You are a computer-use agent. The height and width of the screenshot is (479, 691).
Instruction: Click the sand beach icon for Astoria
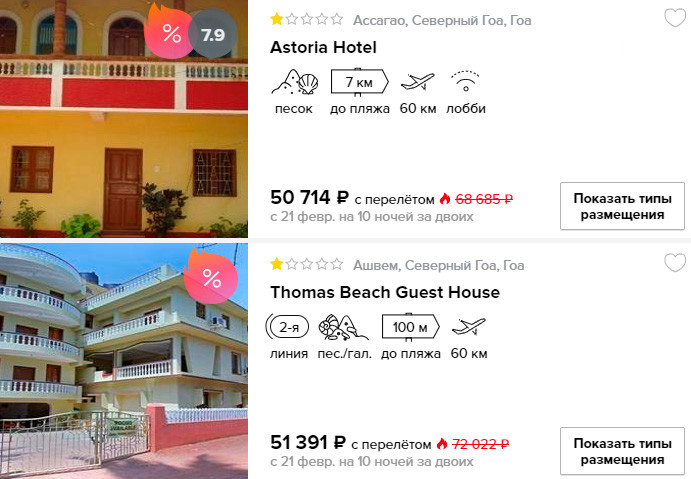coord(294,82)
